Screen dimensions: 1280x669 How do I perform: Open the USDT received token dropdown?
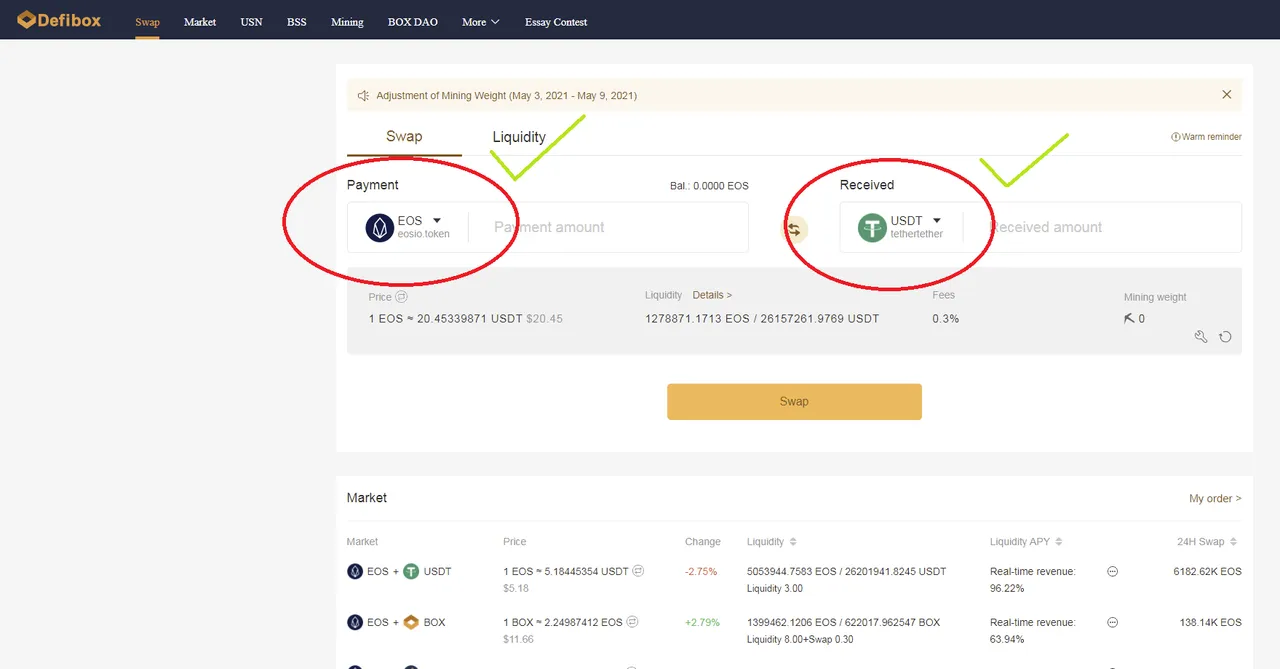point(937,221)
